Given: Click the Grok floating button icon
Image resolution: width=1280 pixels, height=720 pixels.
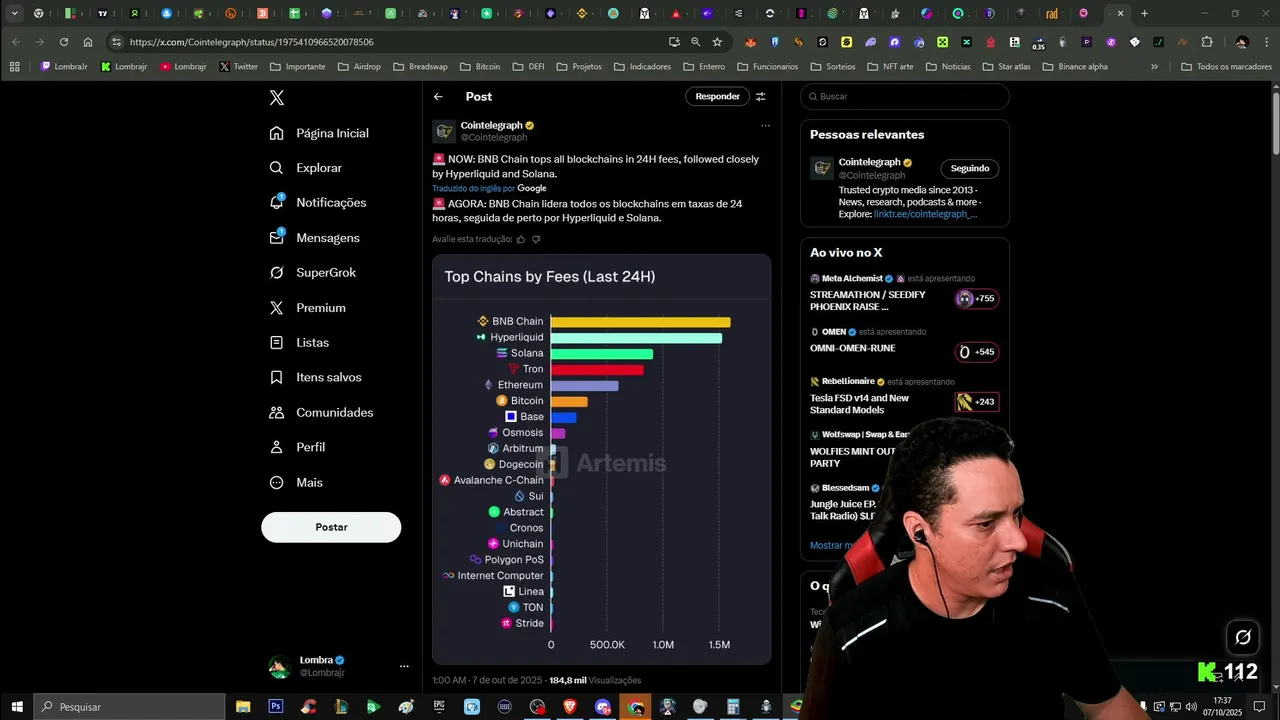Looking at the screenshot, I should [x=1243, y=637].
